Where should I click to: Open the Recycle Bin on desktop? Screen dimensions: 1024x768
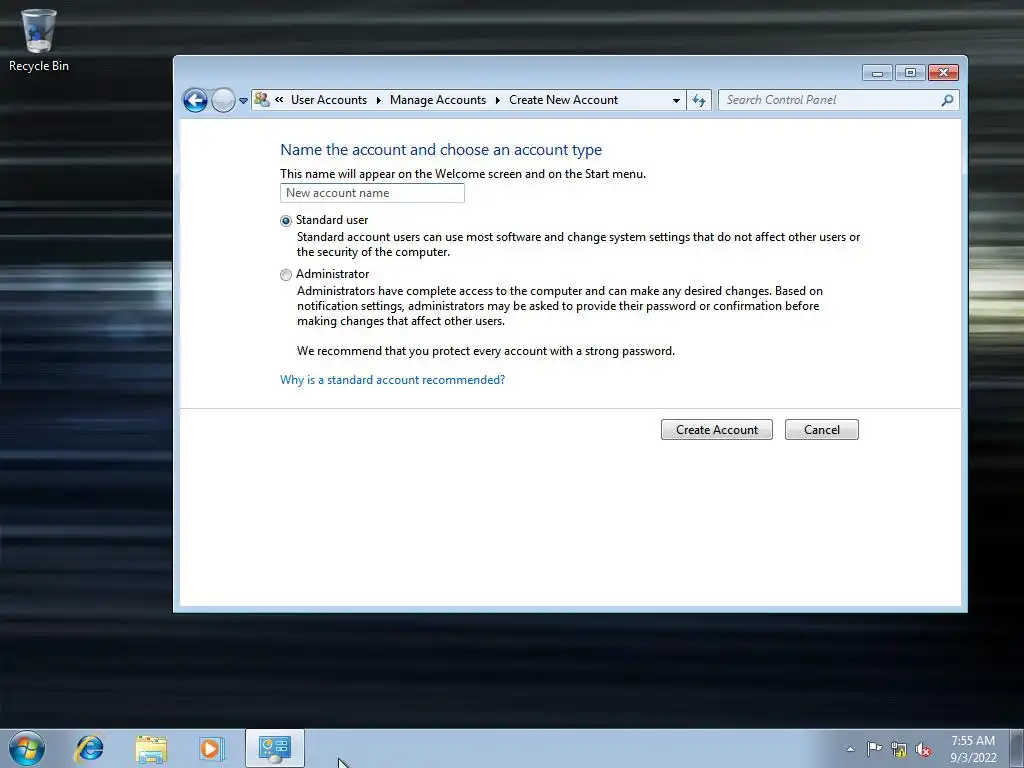tap(39, 40)
